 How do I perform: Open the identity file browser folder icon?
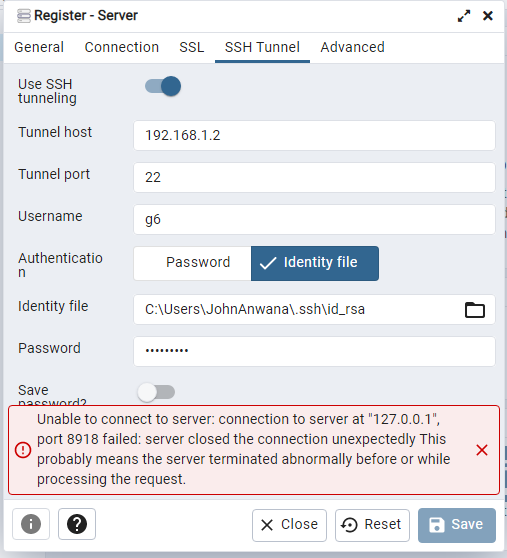tap(475, 310)
